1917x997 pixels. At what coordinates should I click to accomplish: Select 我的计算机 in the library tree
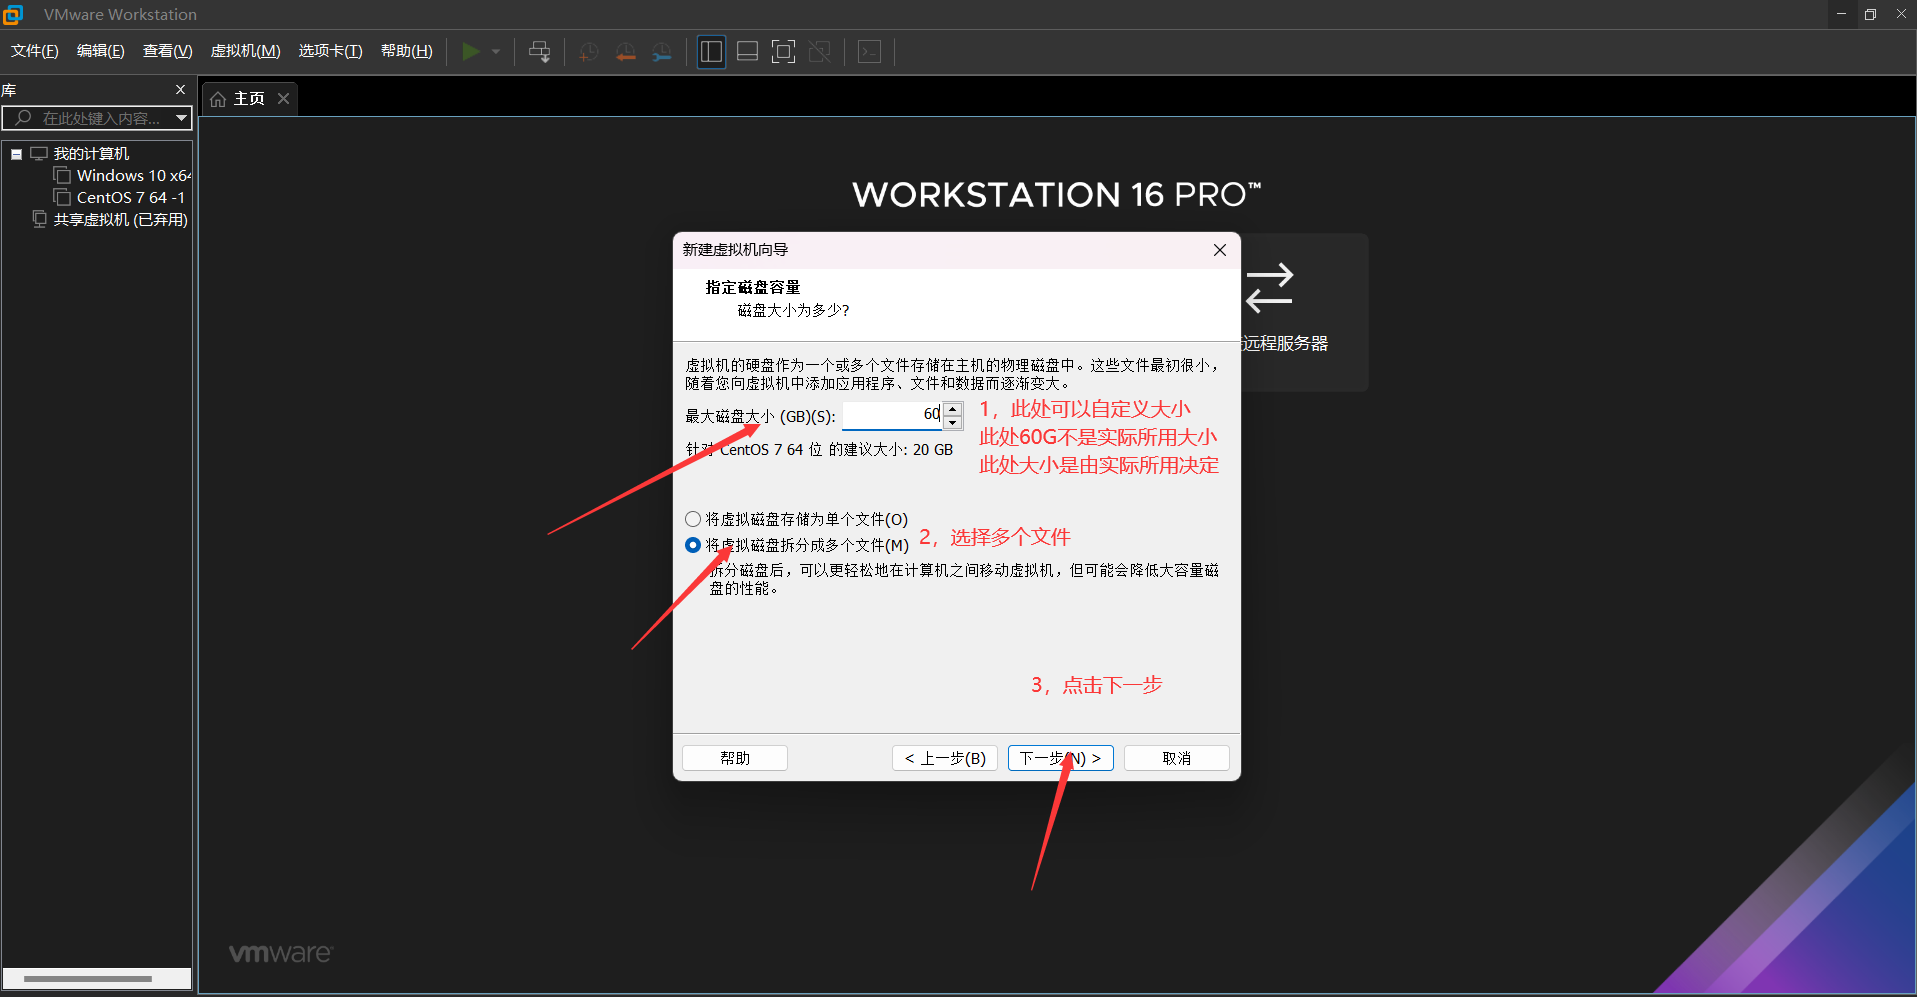point(91,154)
